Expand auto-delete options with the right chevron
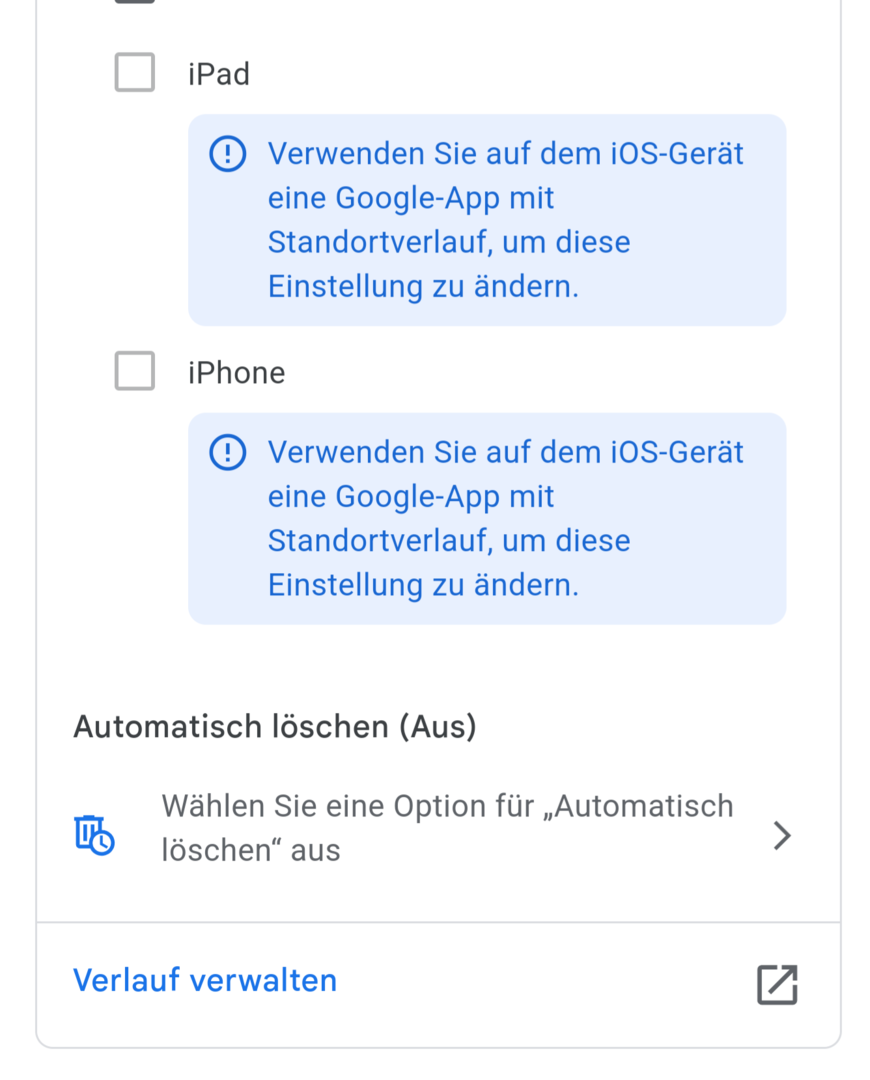The image size is (870, 1080). pos(782,835)
